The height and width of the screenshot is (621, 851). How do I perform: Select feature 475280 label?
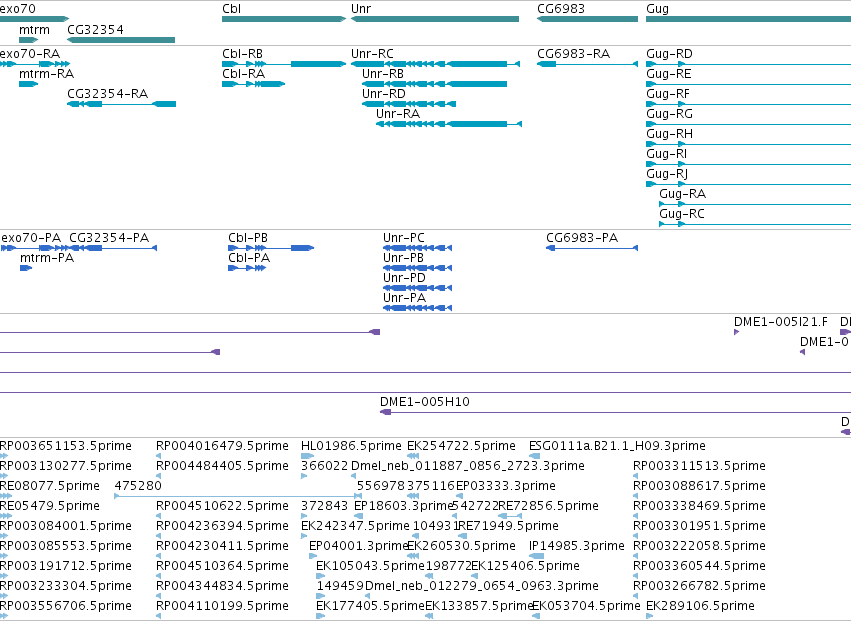(138, 486)
